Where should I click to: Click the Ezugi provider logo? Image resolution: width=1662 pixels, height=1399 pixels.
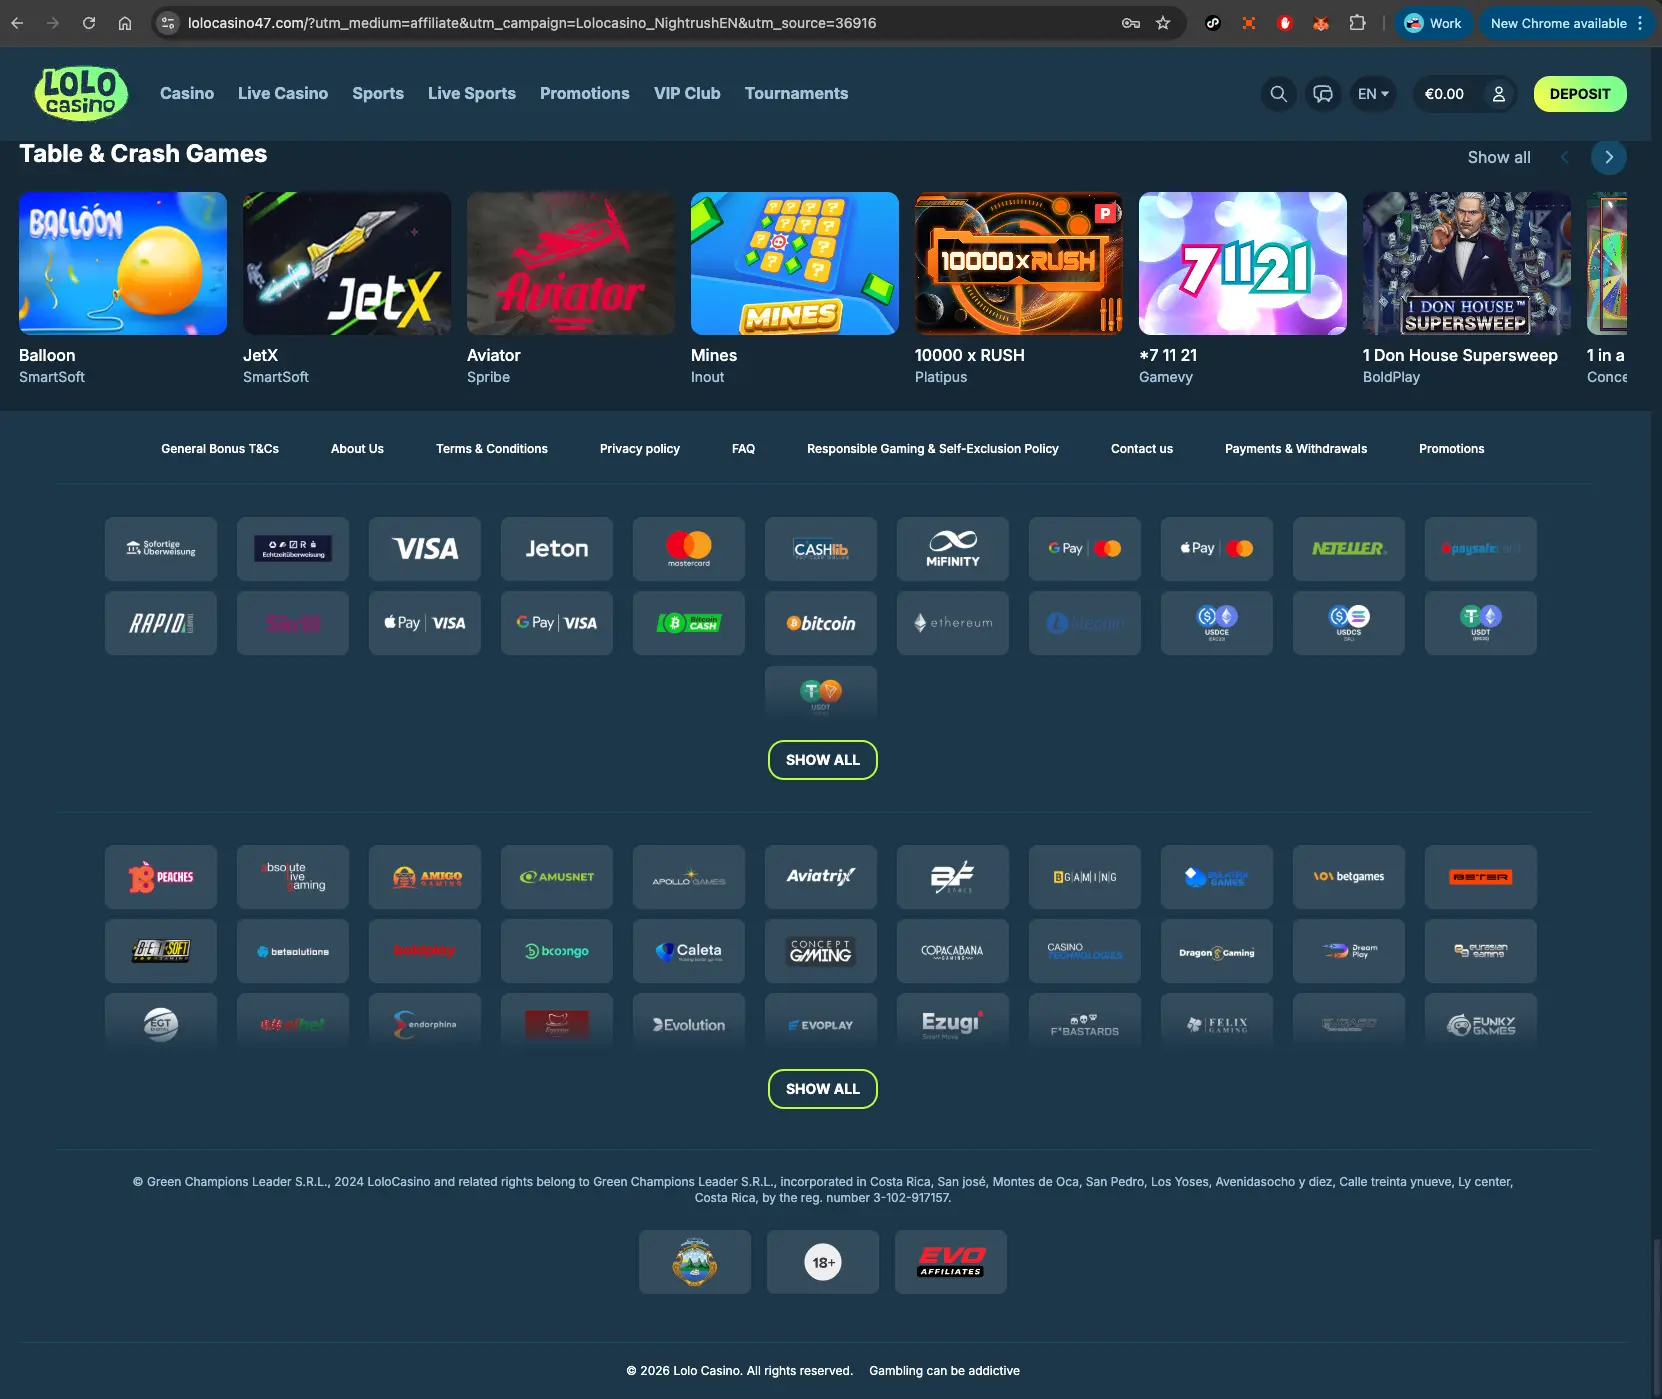pos(953,1023)
